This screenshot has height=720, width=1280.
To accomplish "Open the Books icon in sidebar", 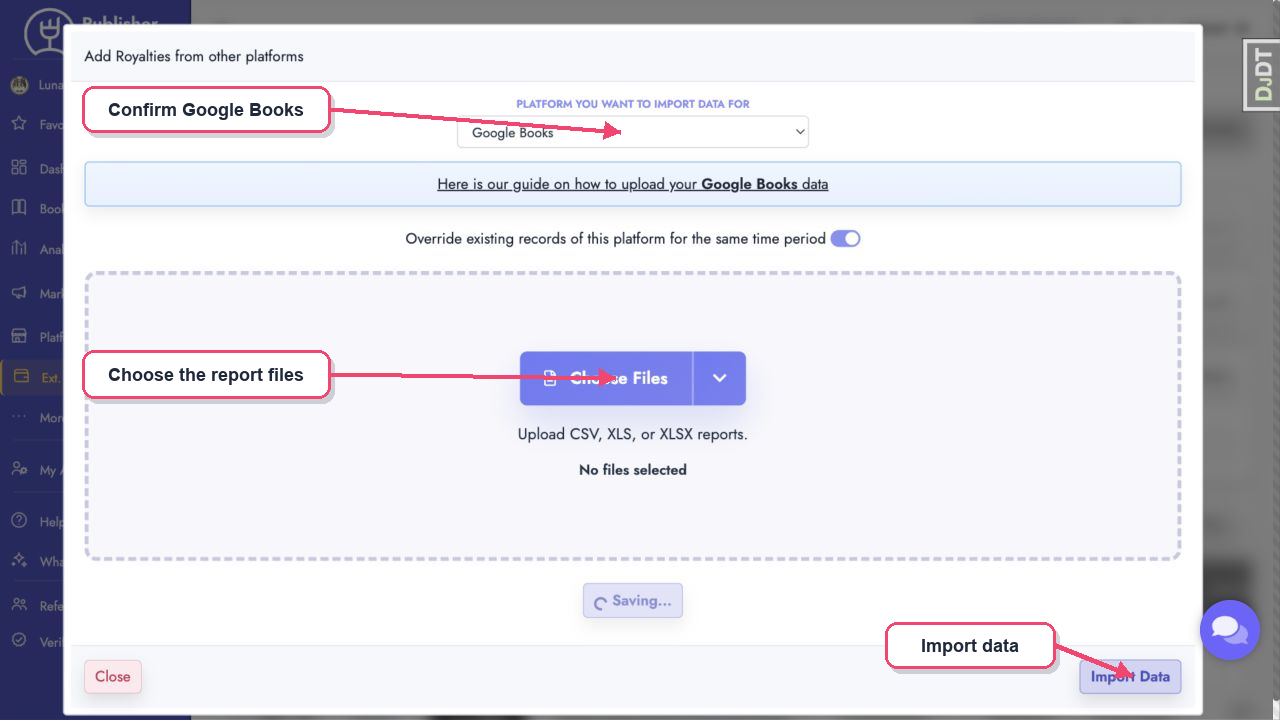I will 19,208.
